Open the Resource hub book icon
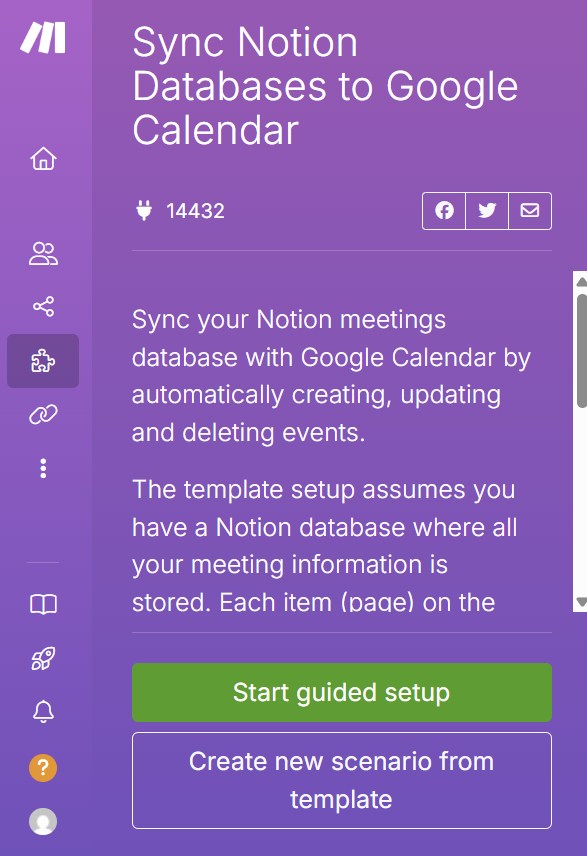The width and height of the screenshot is (587, 856). 43,604
